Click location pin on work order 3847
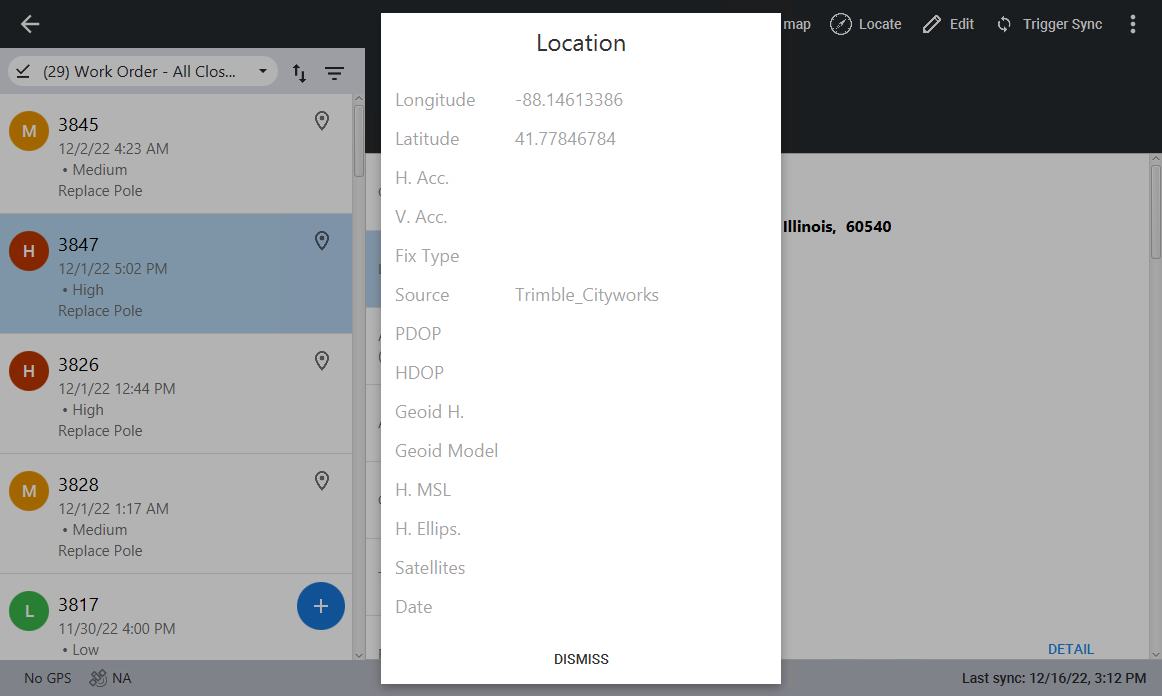The image size is (1162, 696). [x=322, y=241]
